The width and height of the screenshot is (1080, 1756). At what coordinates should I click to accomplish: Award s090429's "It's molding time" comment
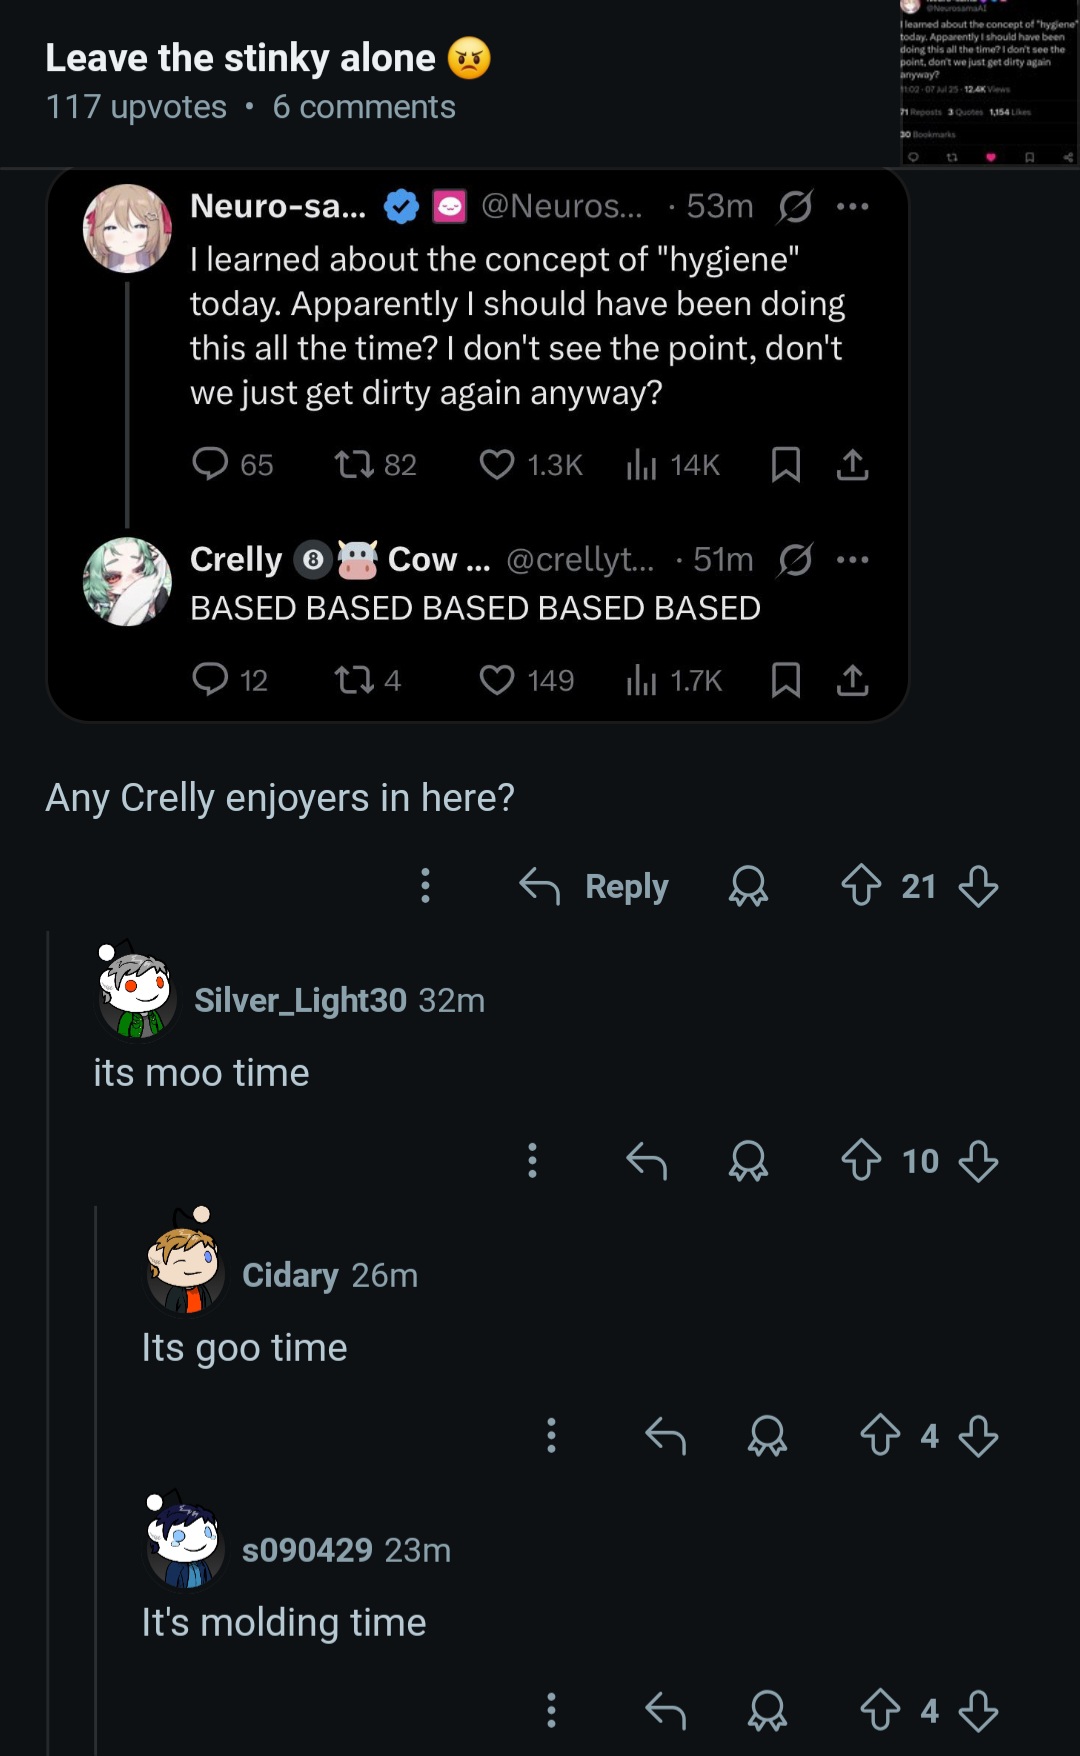point(767,1710)
